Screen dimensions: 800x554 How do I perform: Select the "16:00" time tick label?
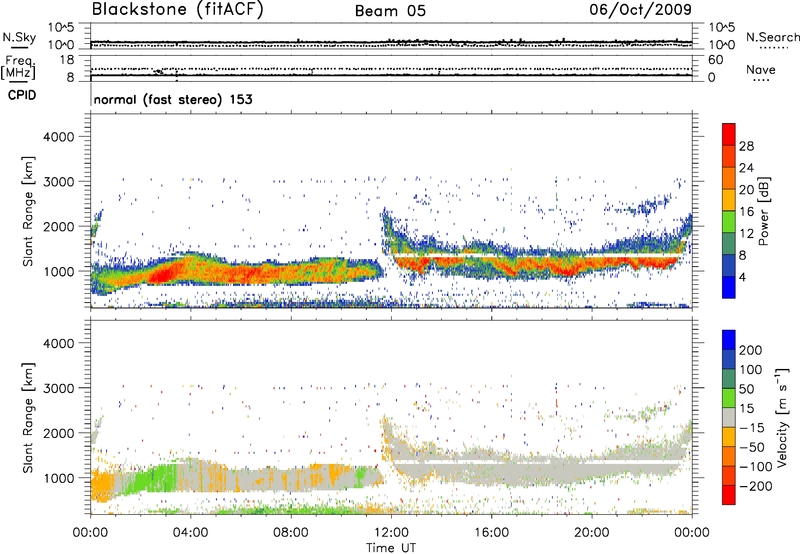click(491, 533)
